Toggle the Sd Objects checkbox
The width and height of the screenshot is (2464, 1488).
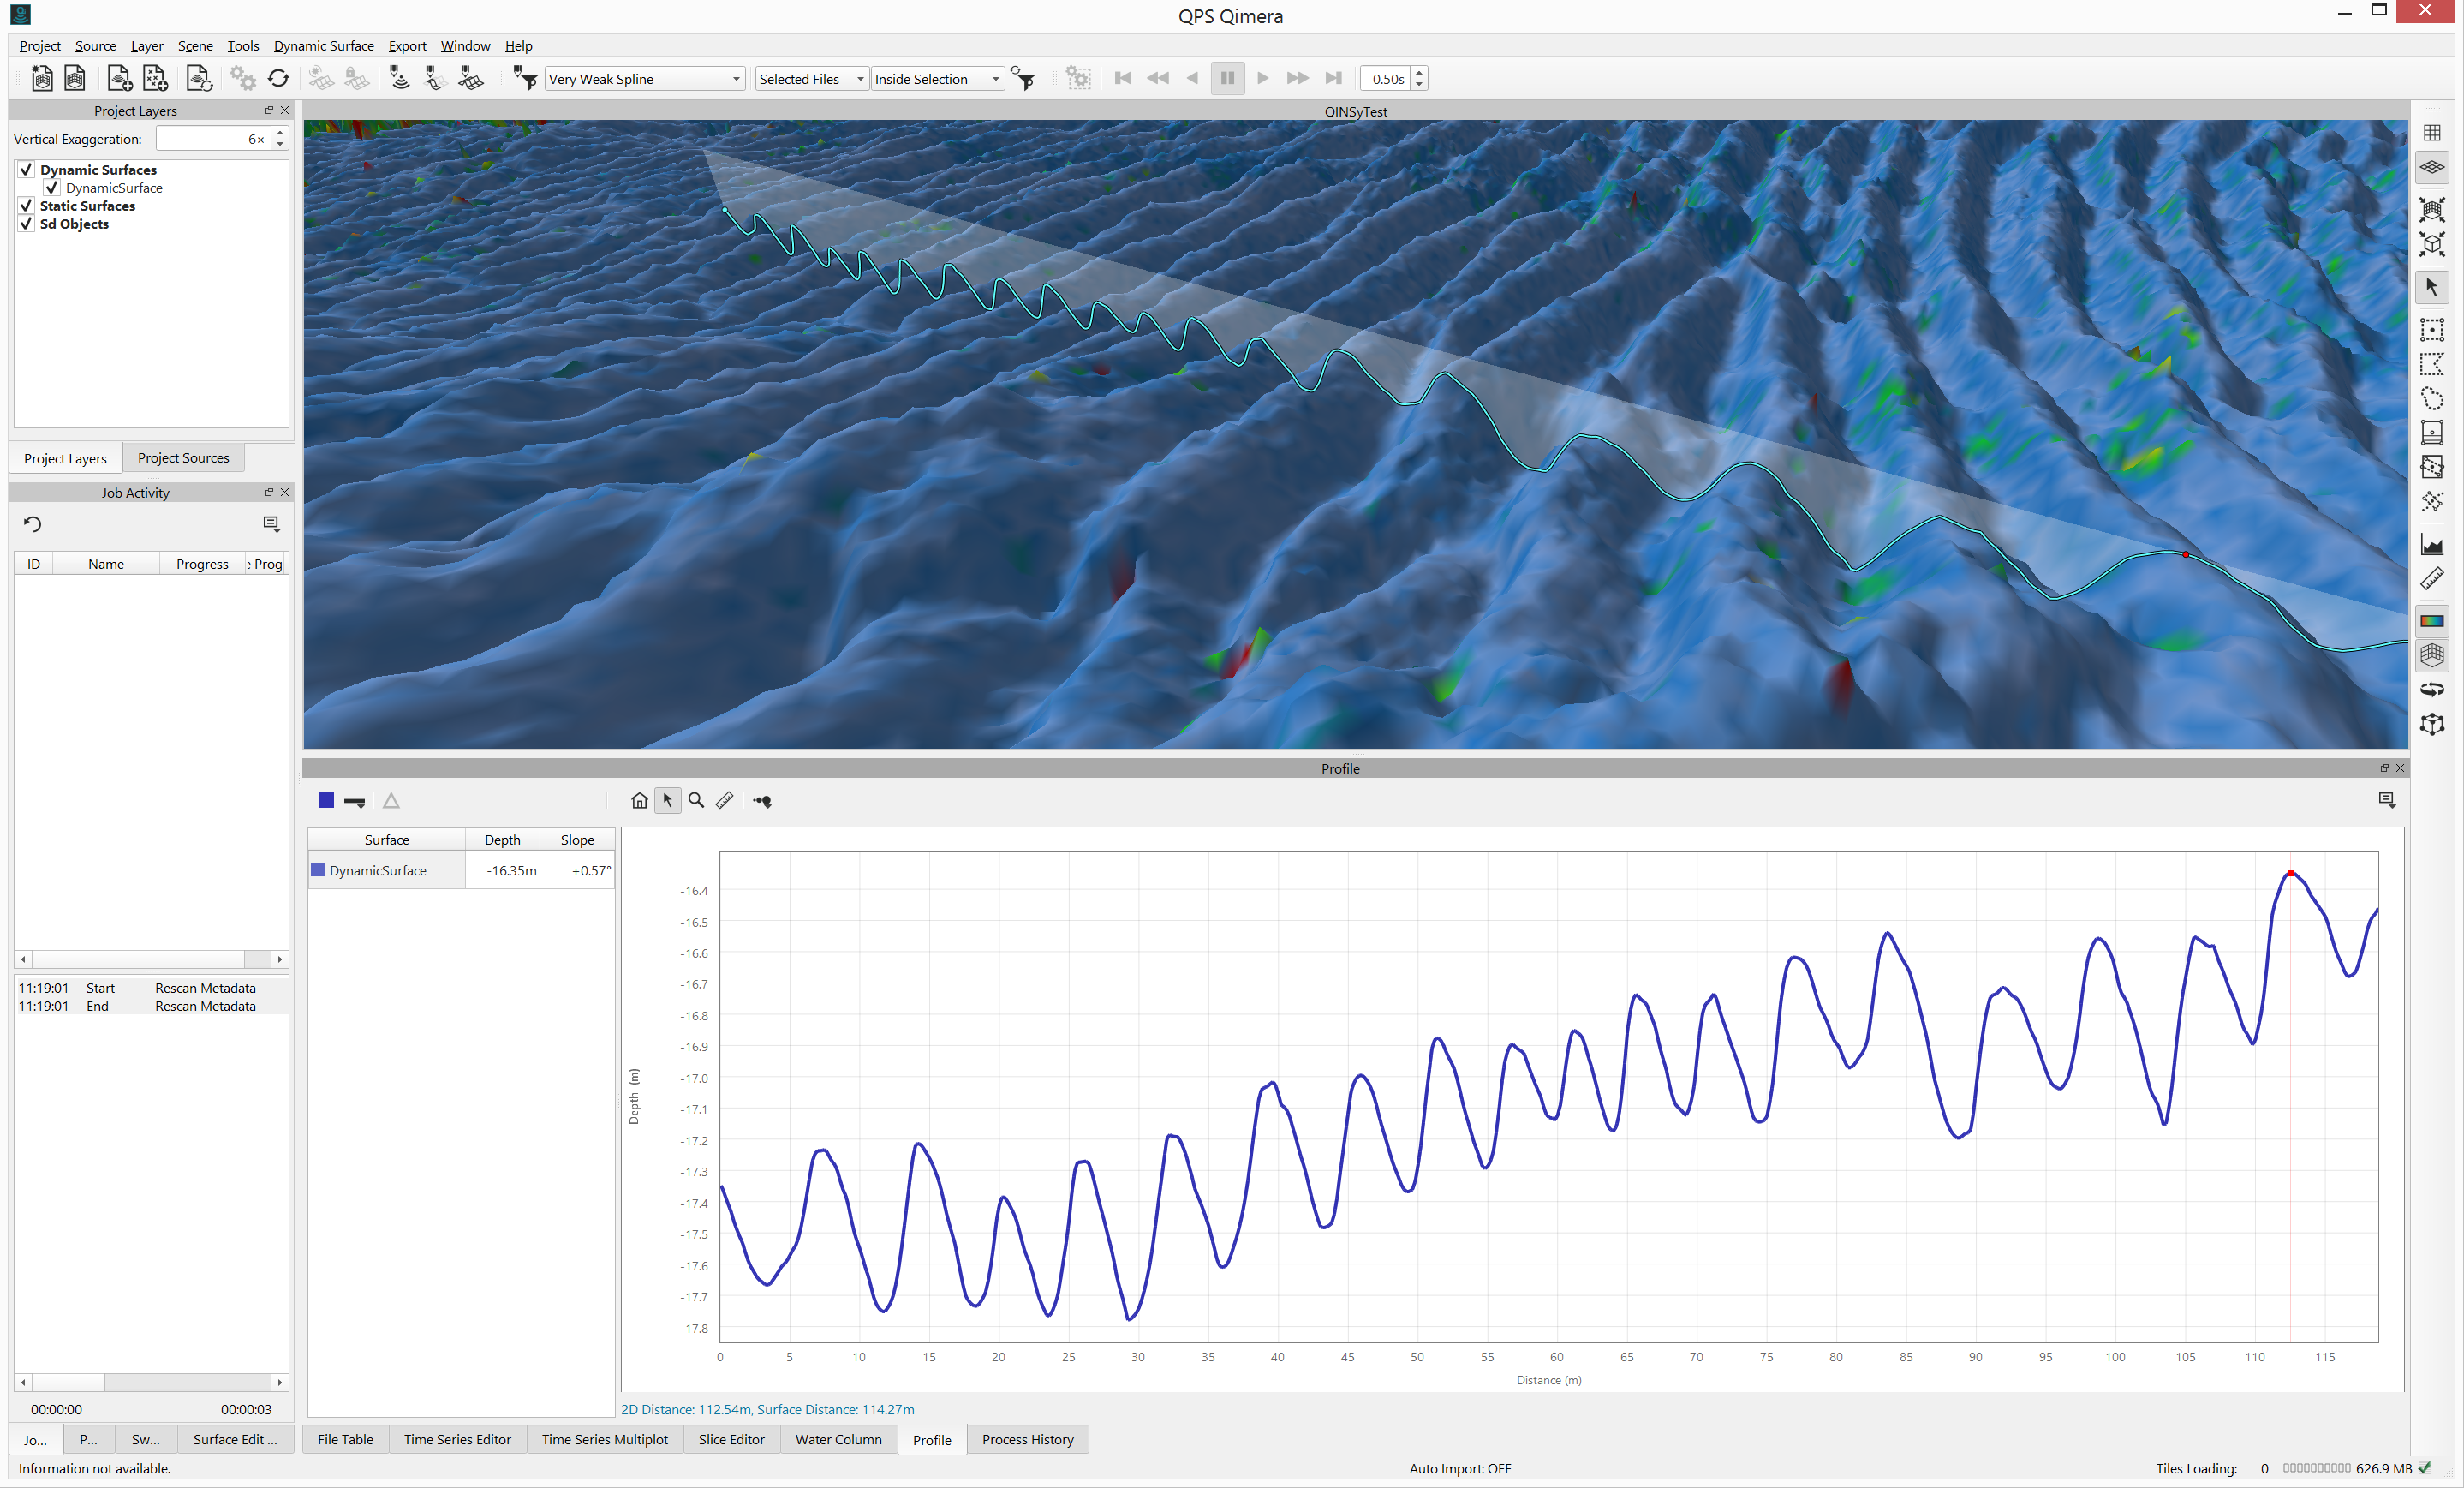coord(27,223)
